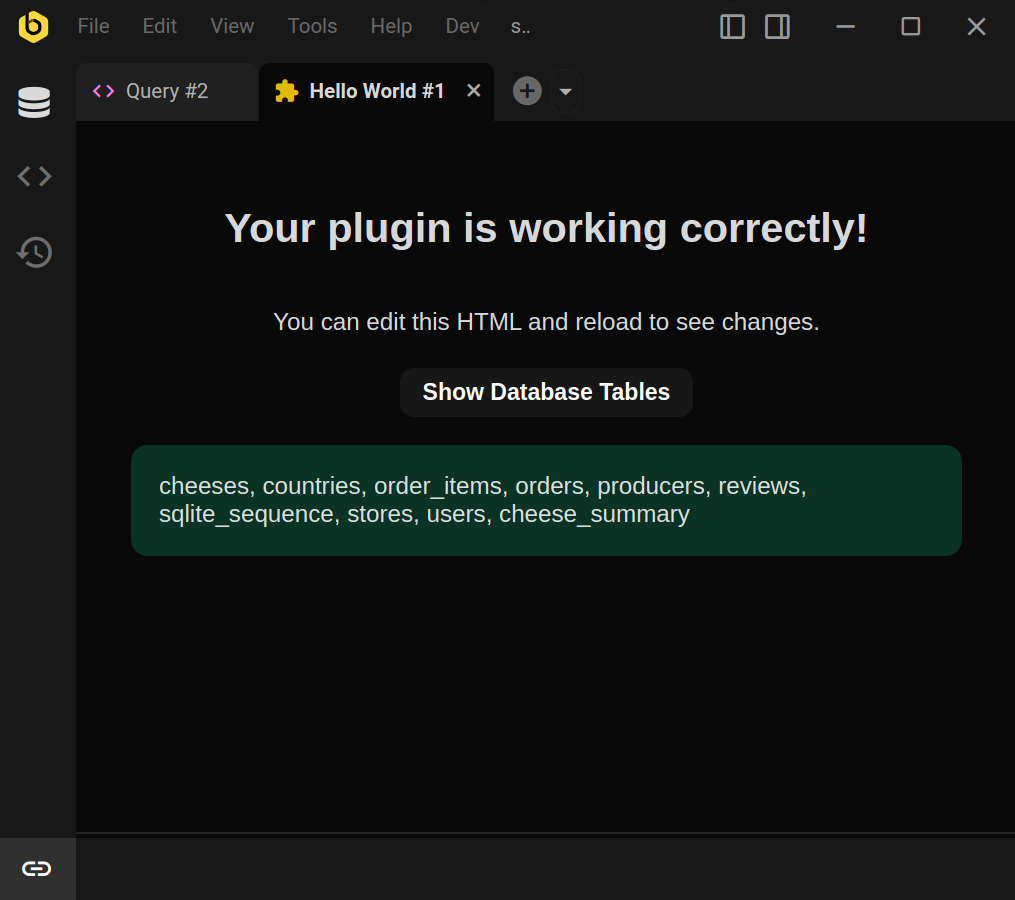Viewport: 1015px width, 900px height.
Task: Click the connection link icon at bottom
Action: (x=36, y=868)
